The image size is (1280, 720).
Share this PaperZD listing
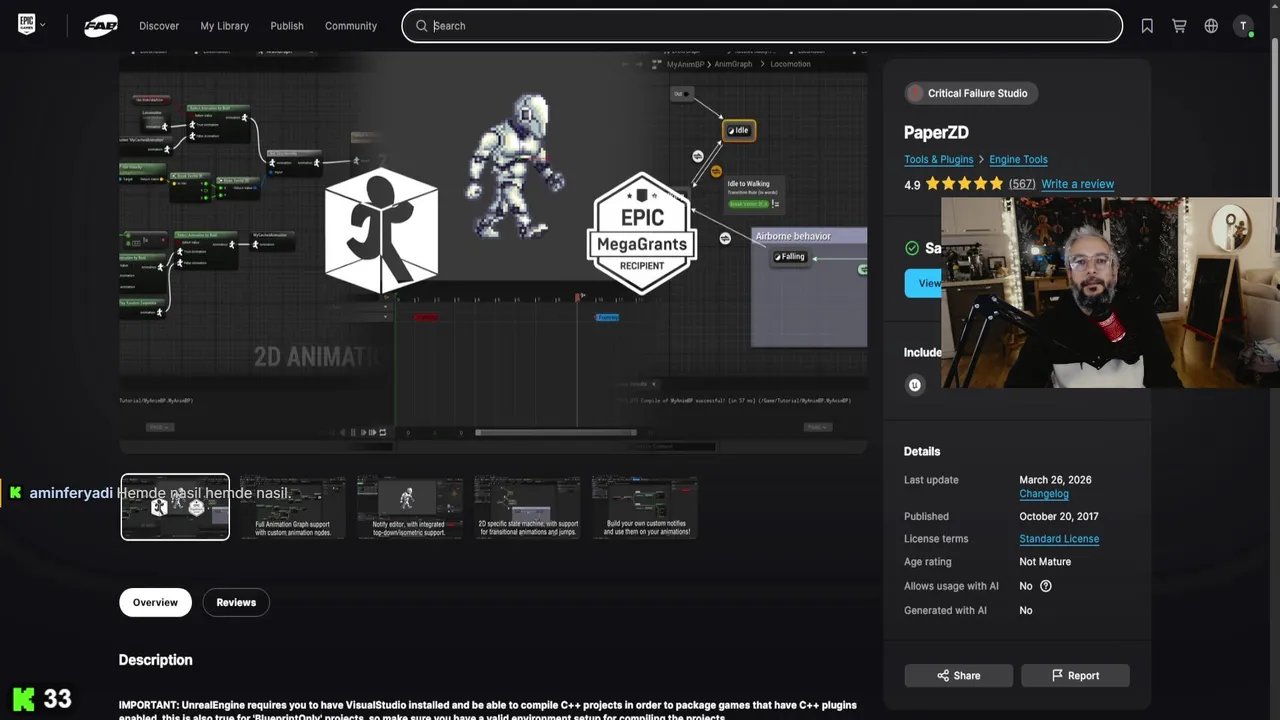click(x=958, y=676)
